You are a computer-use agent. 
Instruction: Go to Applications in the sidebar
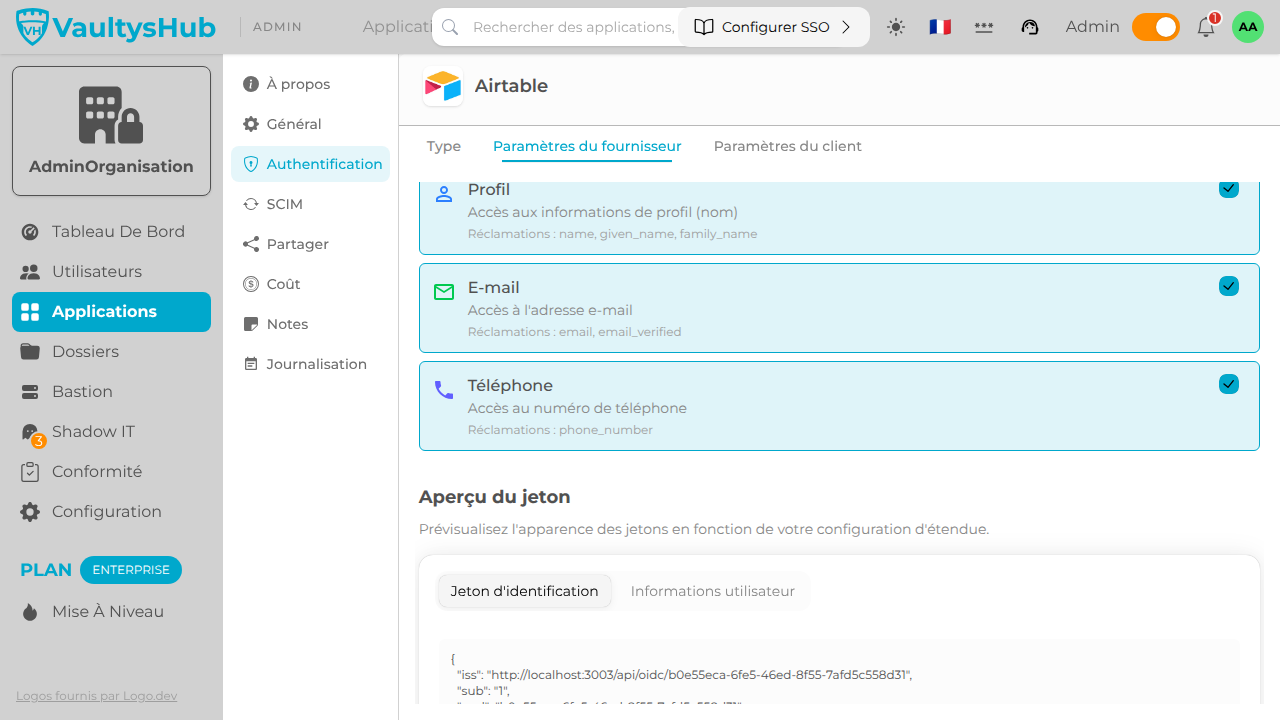(x=111, y=312)
